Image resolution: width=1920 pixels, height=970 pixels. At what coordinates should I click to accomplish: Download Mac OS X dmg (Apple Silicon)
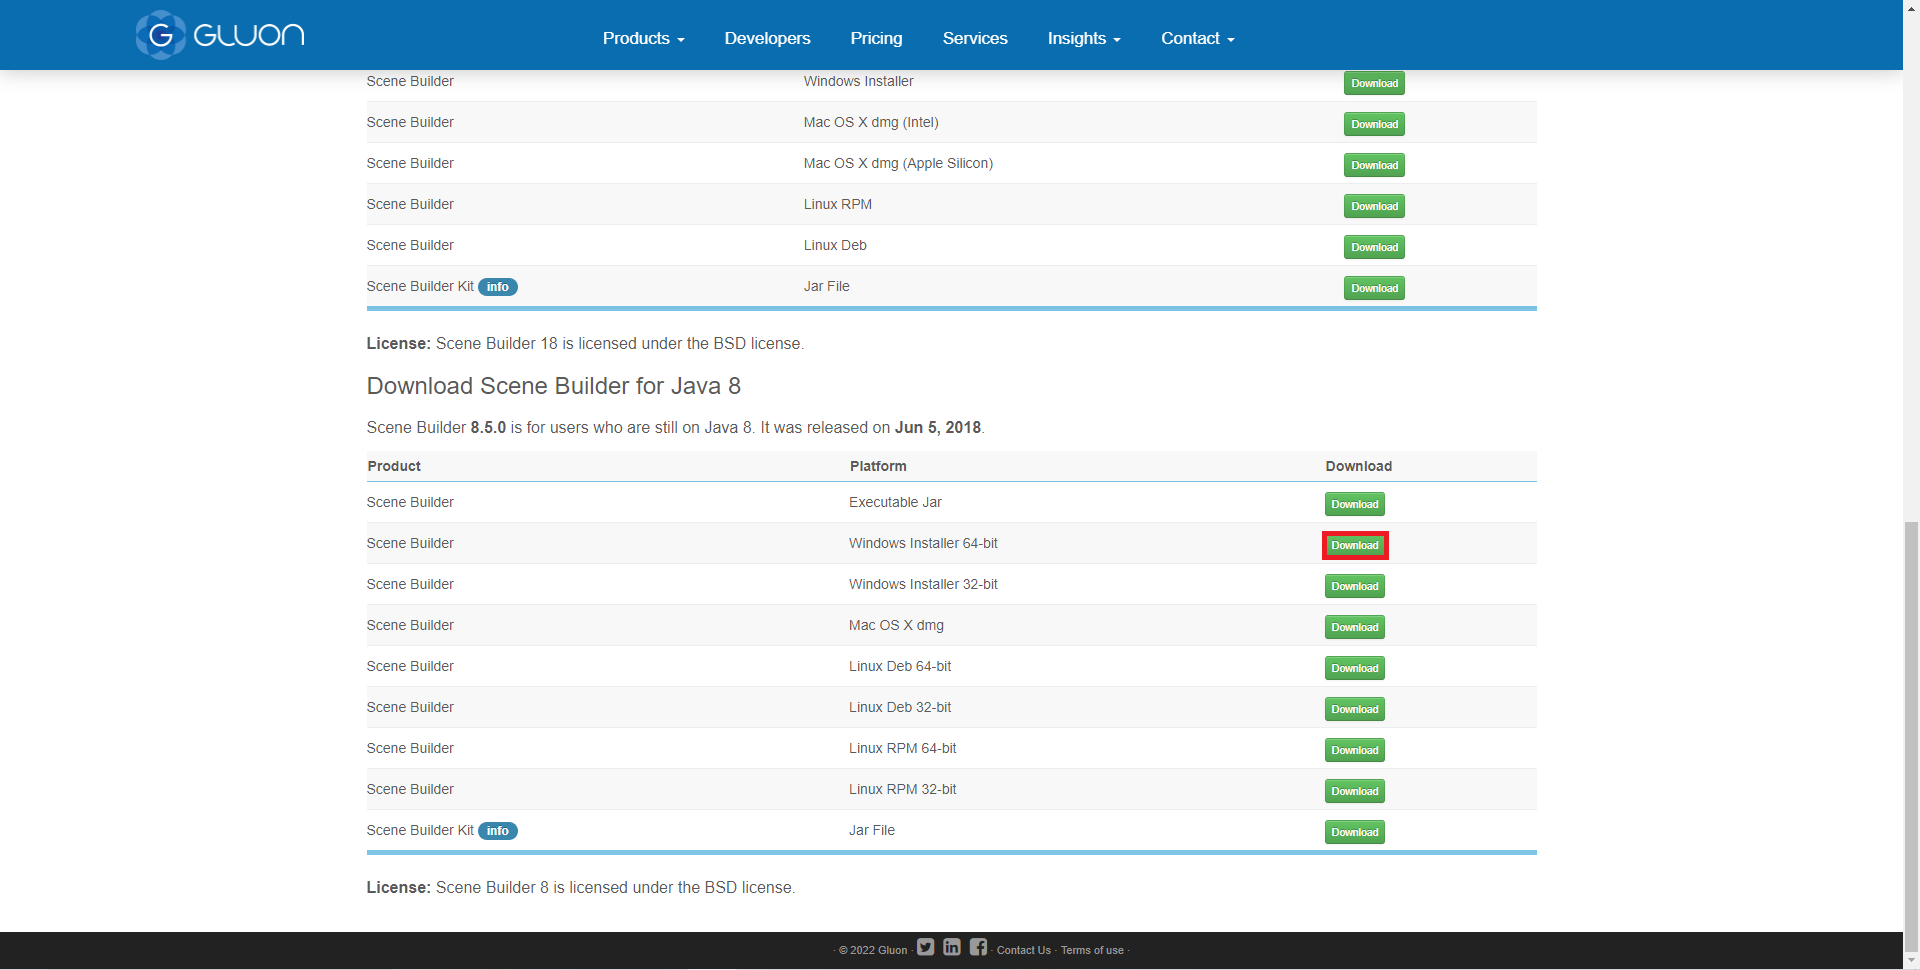(x=1374, y=165)
